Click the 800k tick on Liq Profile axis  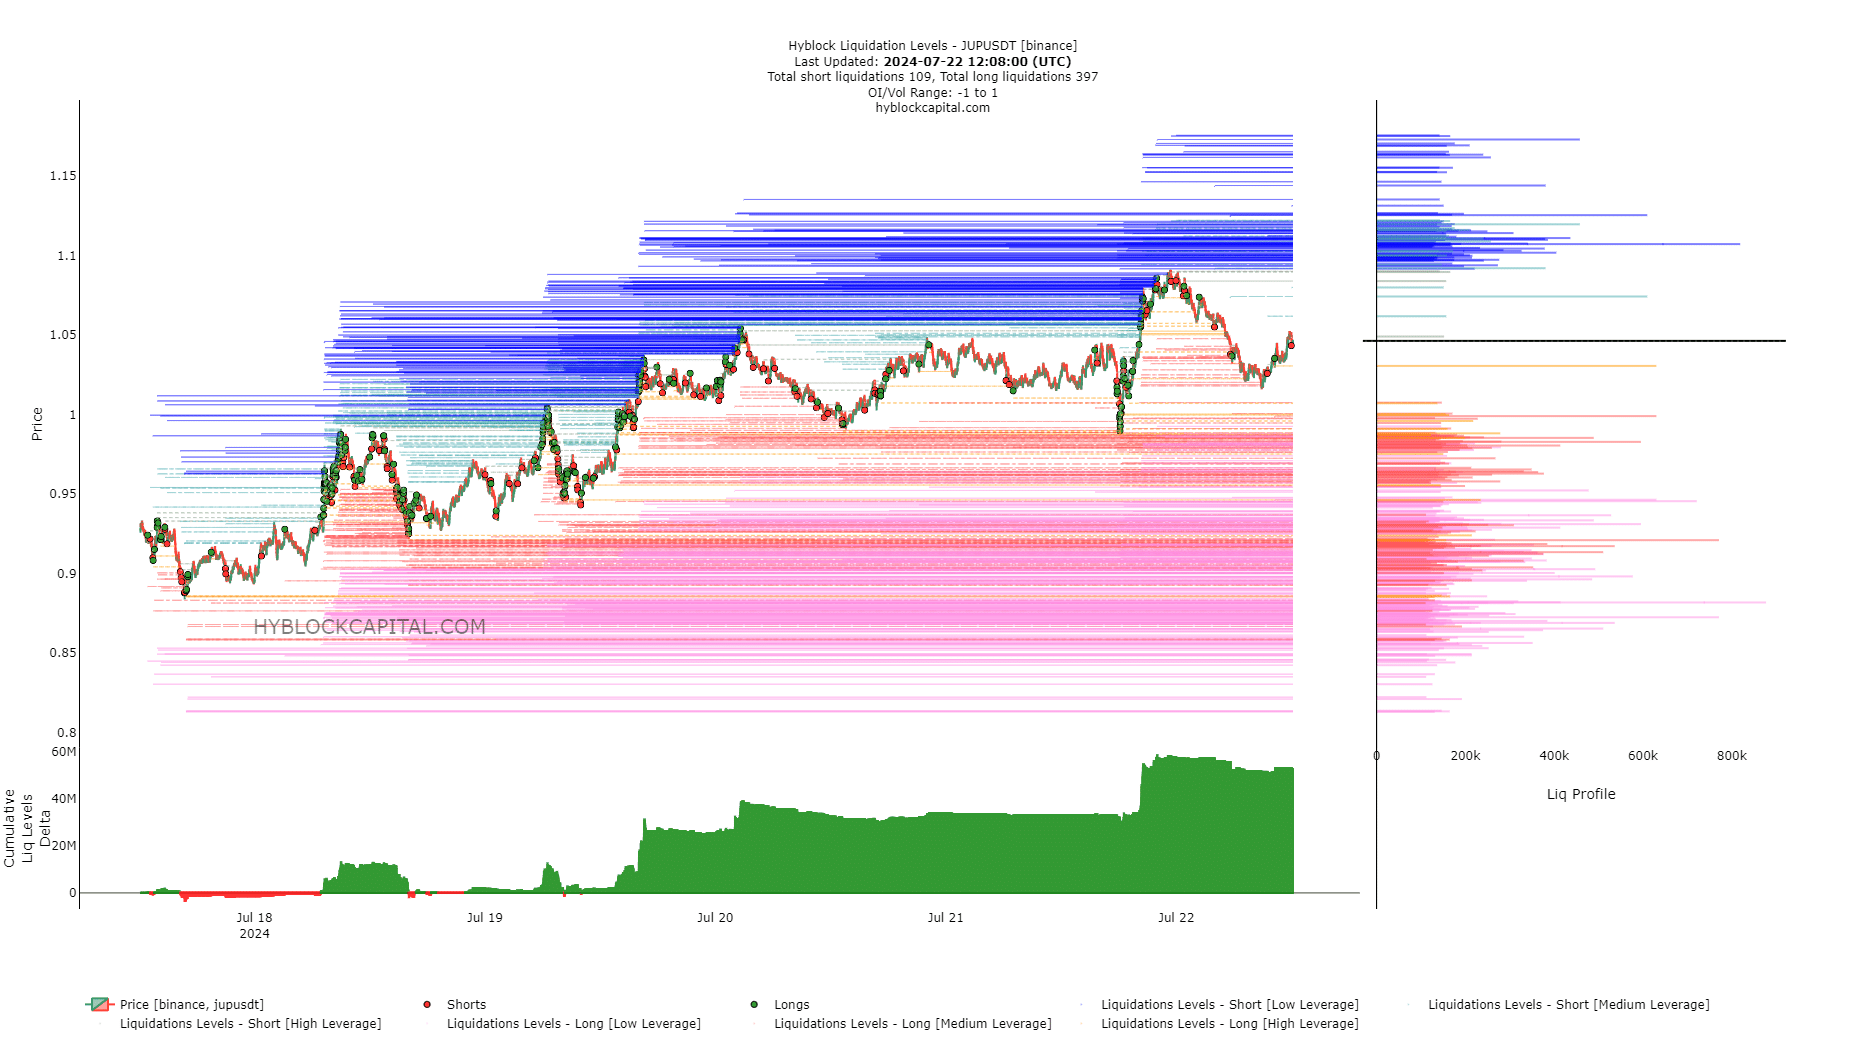coord(1732,756)
